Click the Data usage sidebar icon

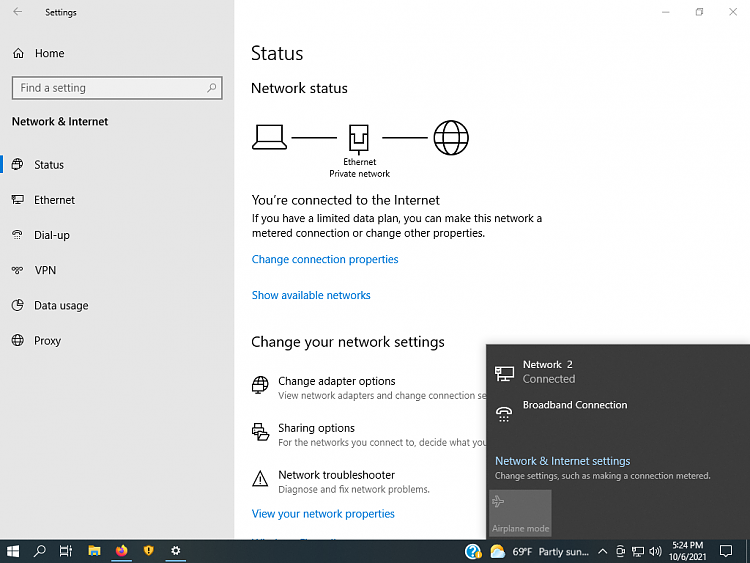[x=17, y=305]
